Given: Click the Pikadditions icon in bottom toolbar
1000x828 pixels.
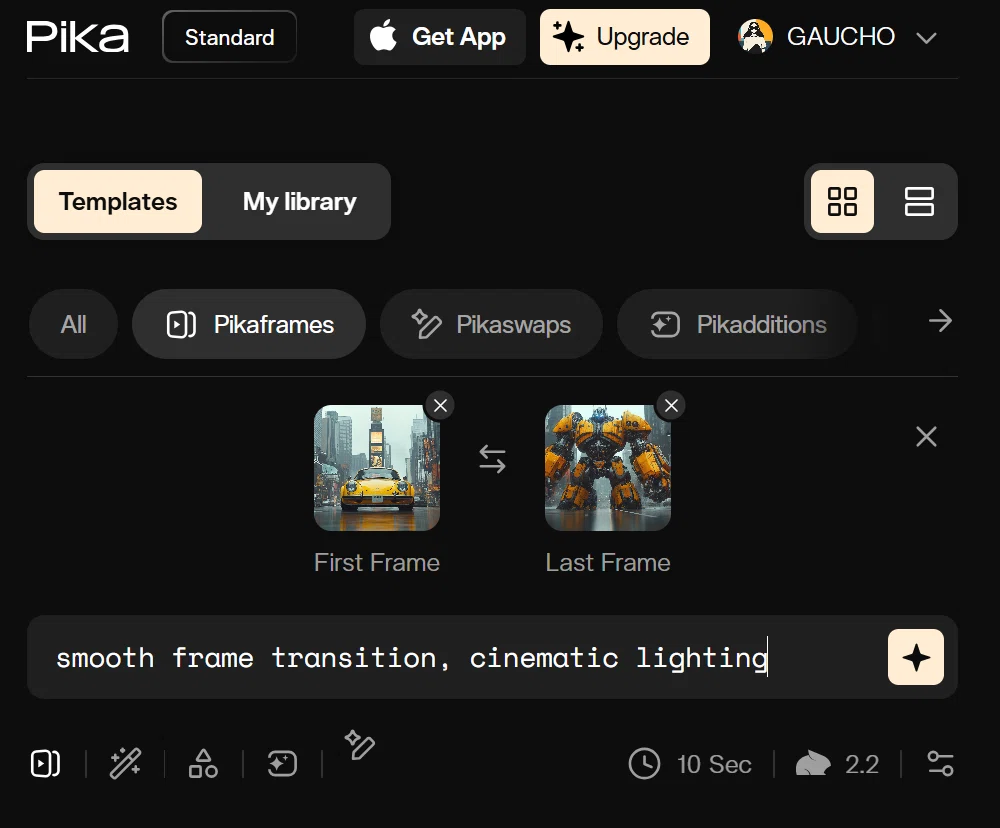Looking at the screenshot, I should pos(283,764).
